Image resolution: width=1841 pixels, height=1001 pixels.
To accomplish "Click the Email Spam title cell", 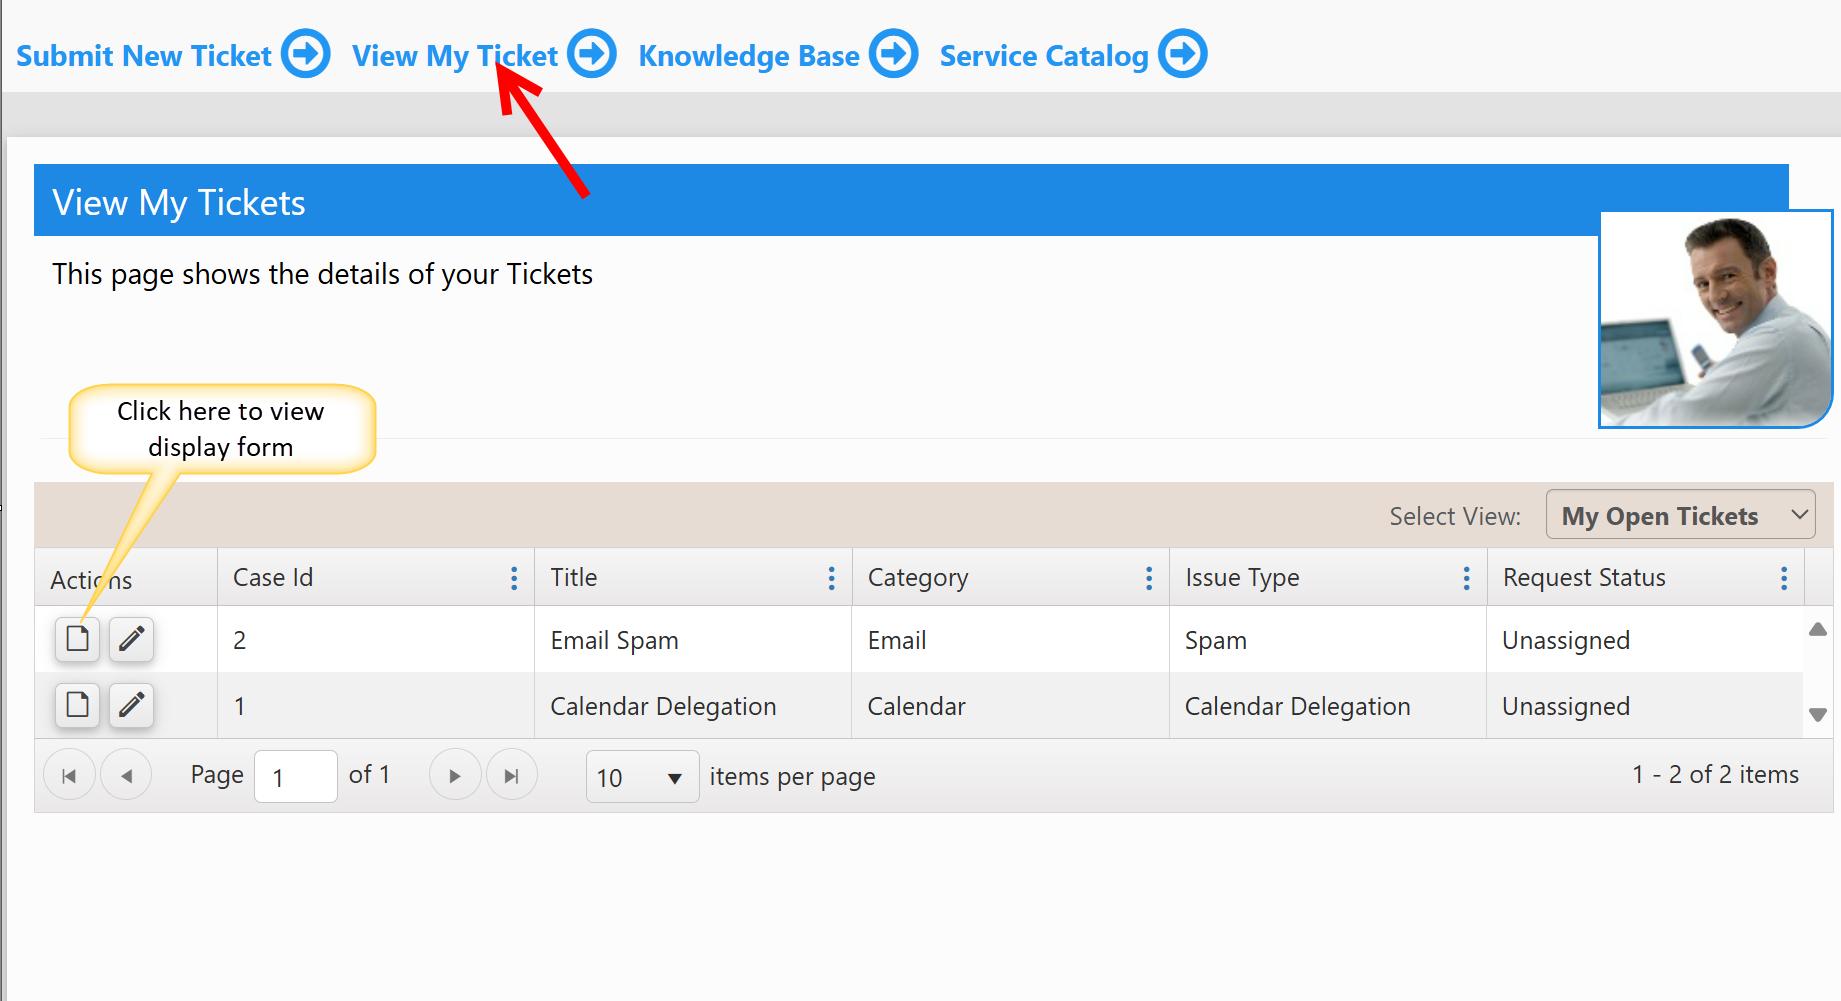I will [x=693, y=640].
